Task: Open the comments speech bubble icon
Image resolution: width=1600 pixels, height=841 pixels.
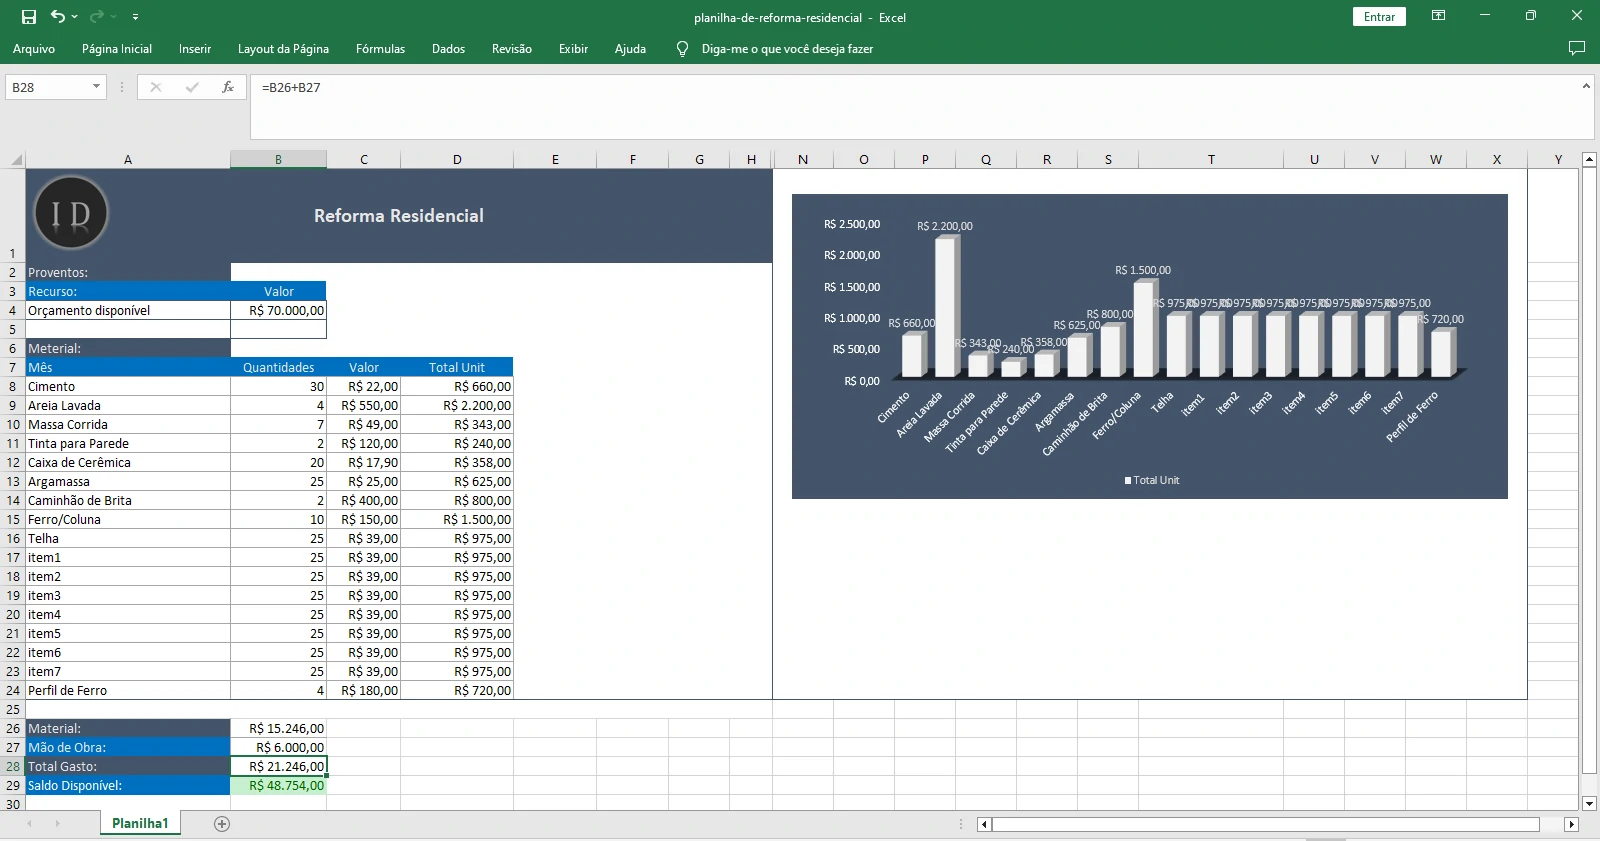Action: click(1577, 48)
